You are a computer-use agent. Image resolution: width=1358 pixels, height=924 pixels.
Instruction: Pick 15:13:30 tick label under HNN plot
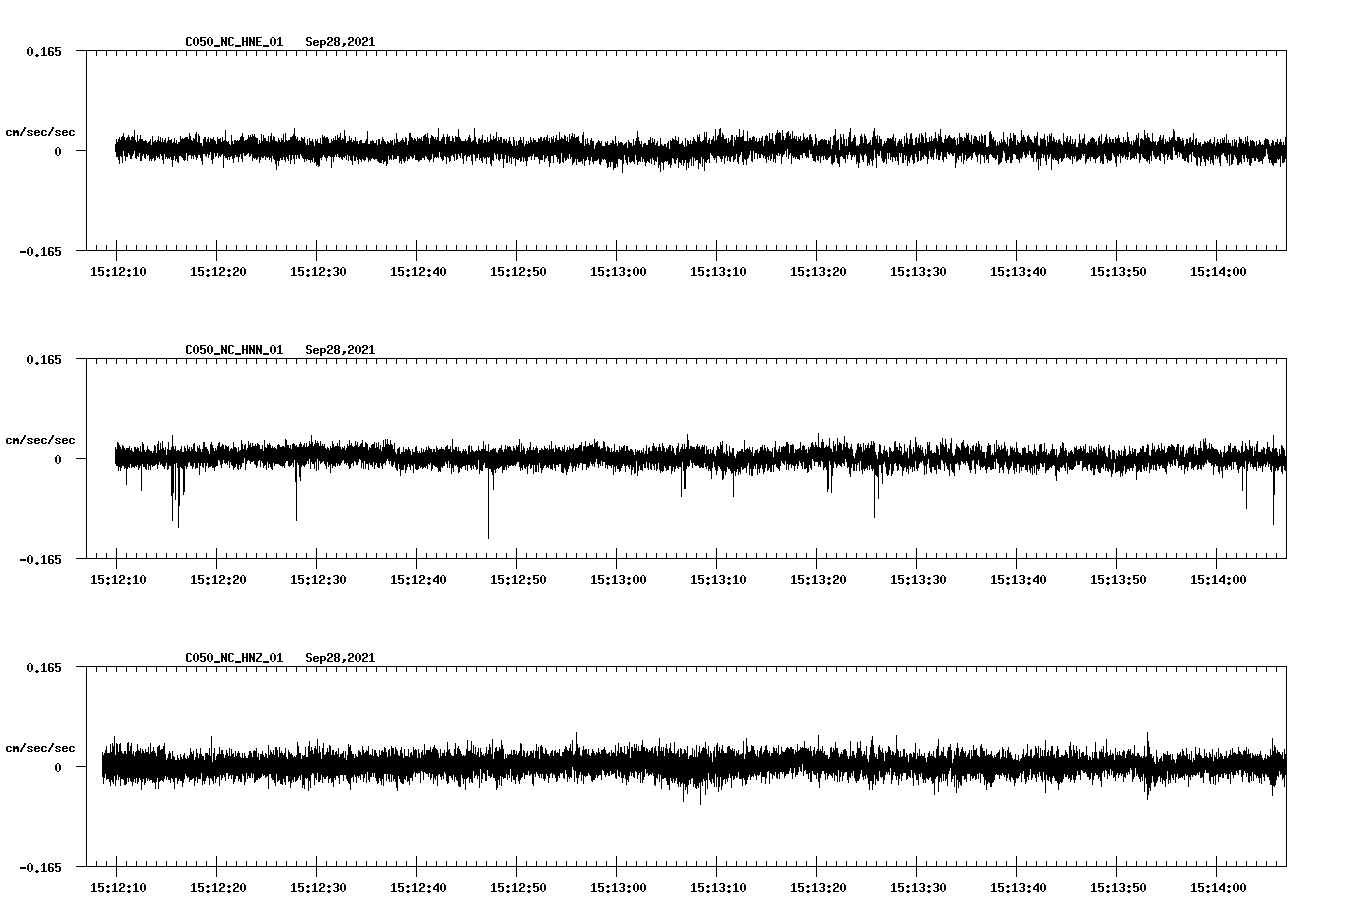click(918, 579)
